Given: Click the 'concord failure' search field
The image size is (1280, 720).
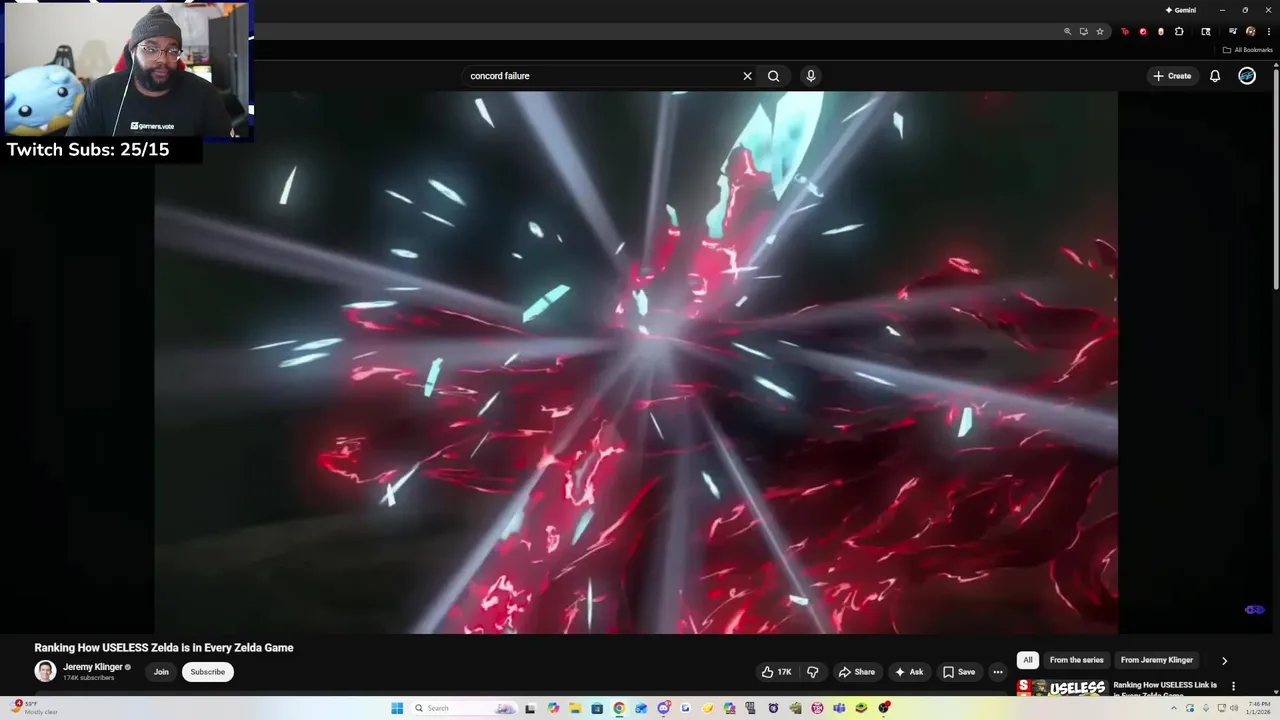Looking at the screenshot, I should (x=600, y=76).
